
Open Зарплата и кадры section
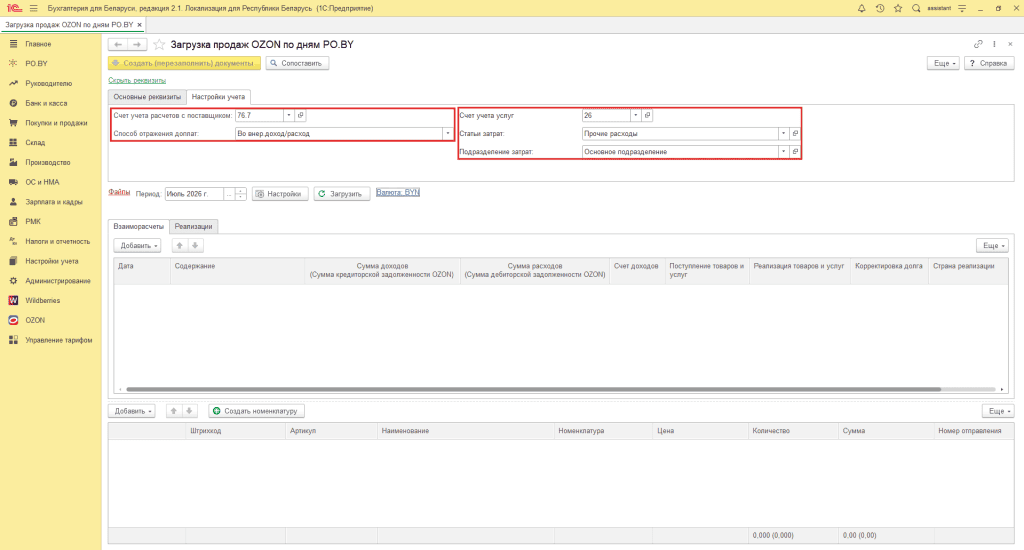54,202
